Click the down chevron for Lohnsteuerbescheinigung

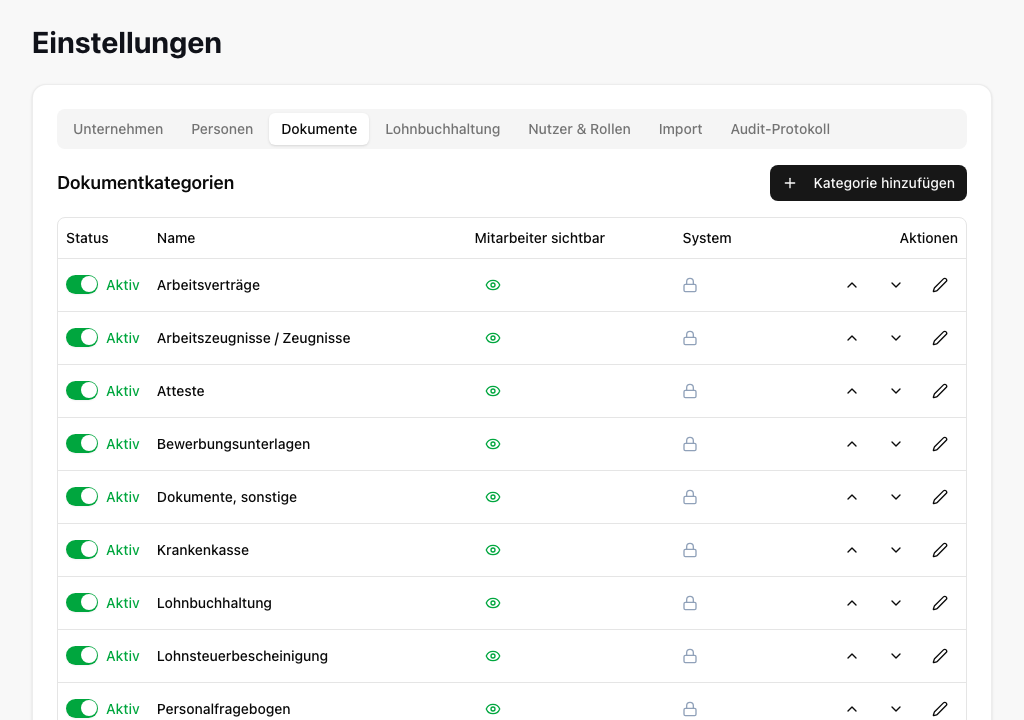pyautogui.click(x=896, y=656)
